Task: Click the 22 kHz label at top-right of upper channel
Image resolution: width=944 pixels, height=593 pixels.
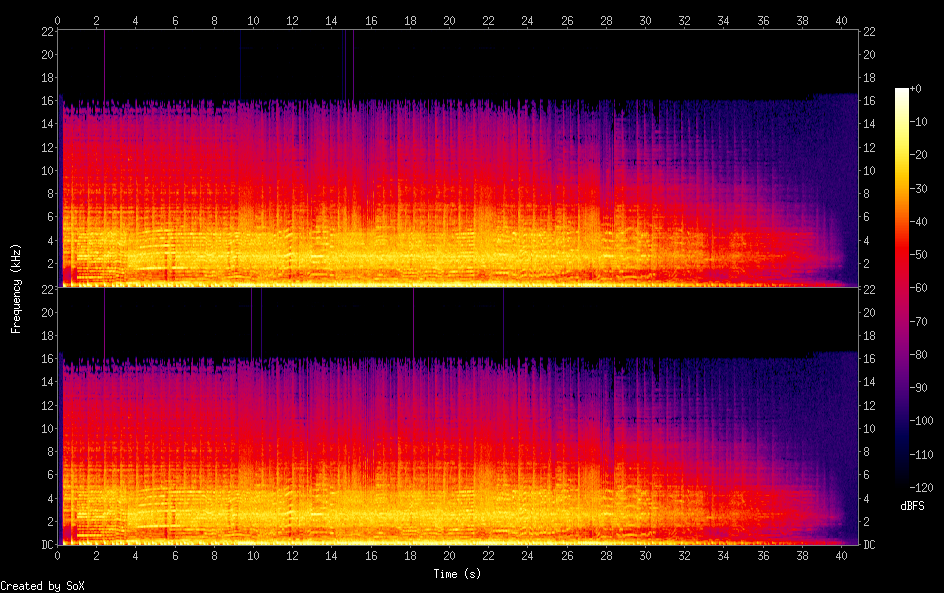Action: [x=869, y=31]
